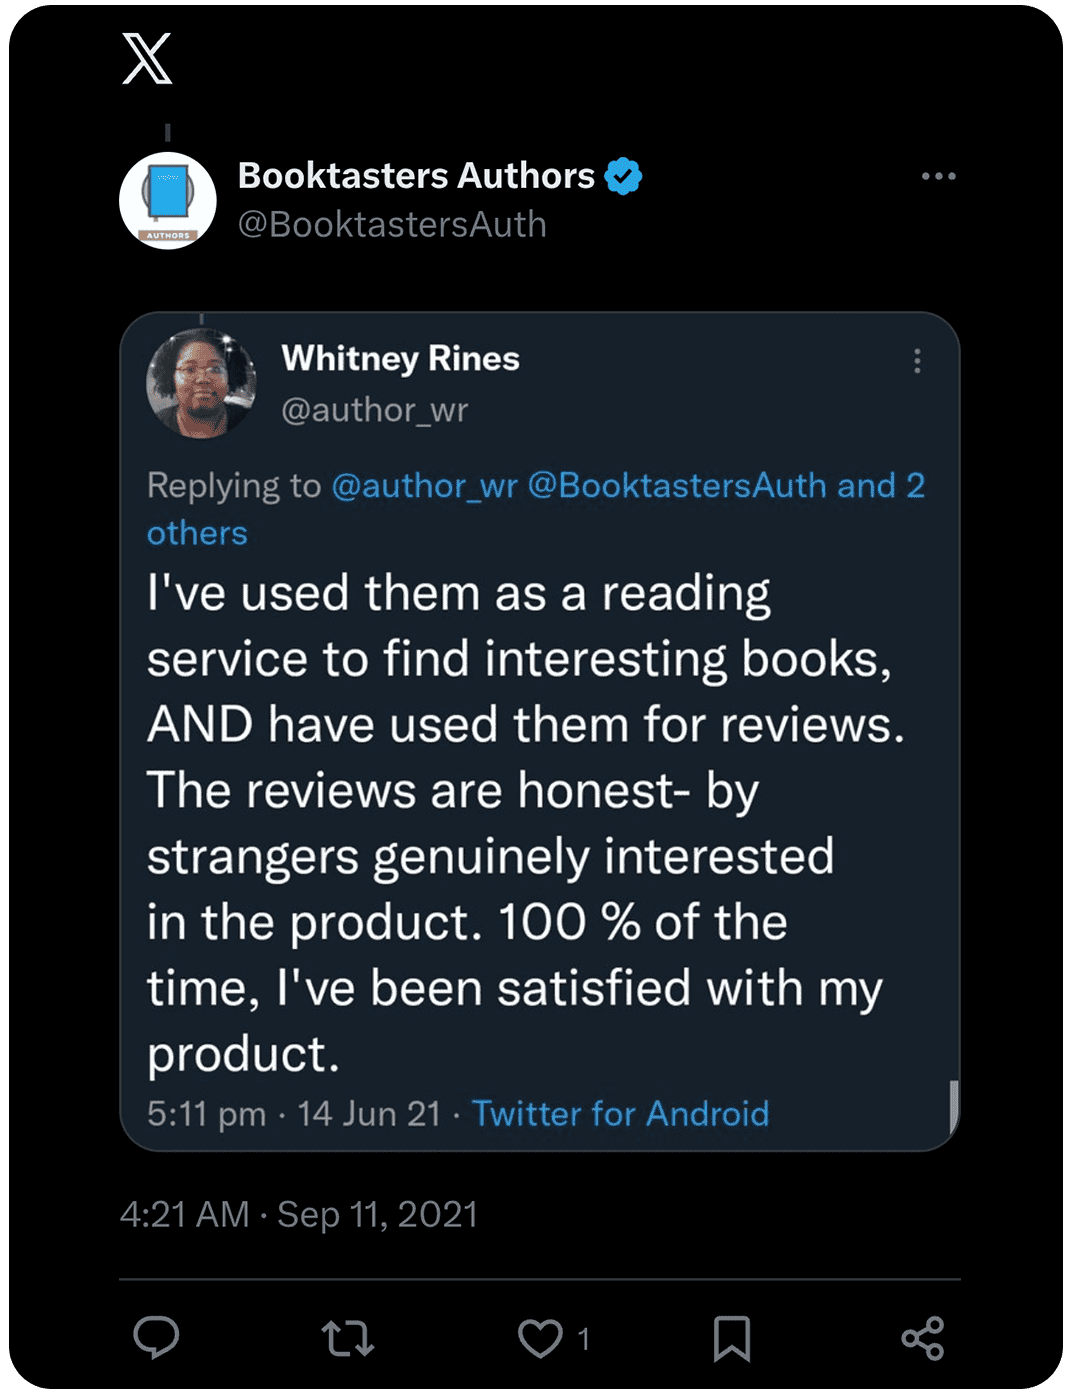Screen dimensions: 1080x1400
Task: Click the Booktasters Authors display name
Action: pos(416,176)
